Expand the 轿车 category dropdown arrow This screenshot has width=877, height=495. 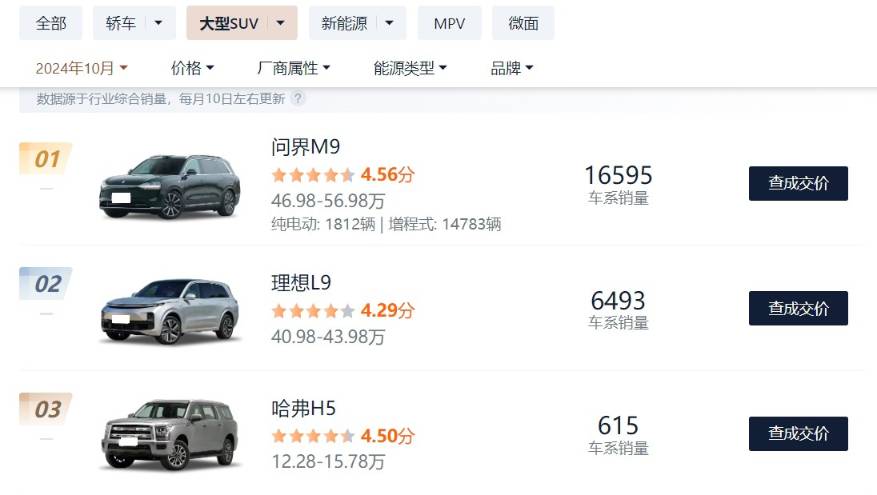coord(158,23)
